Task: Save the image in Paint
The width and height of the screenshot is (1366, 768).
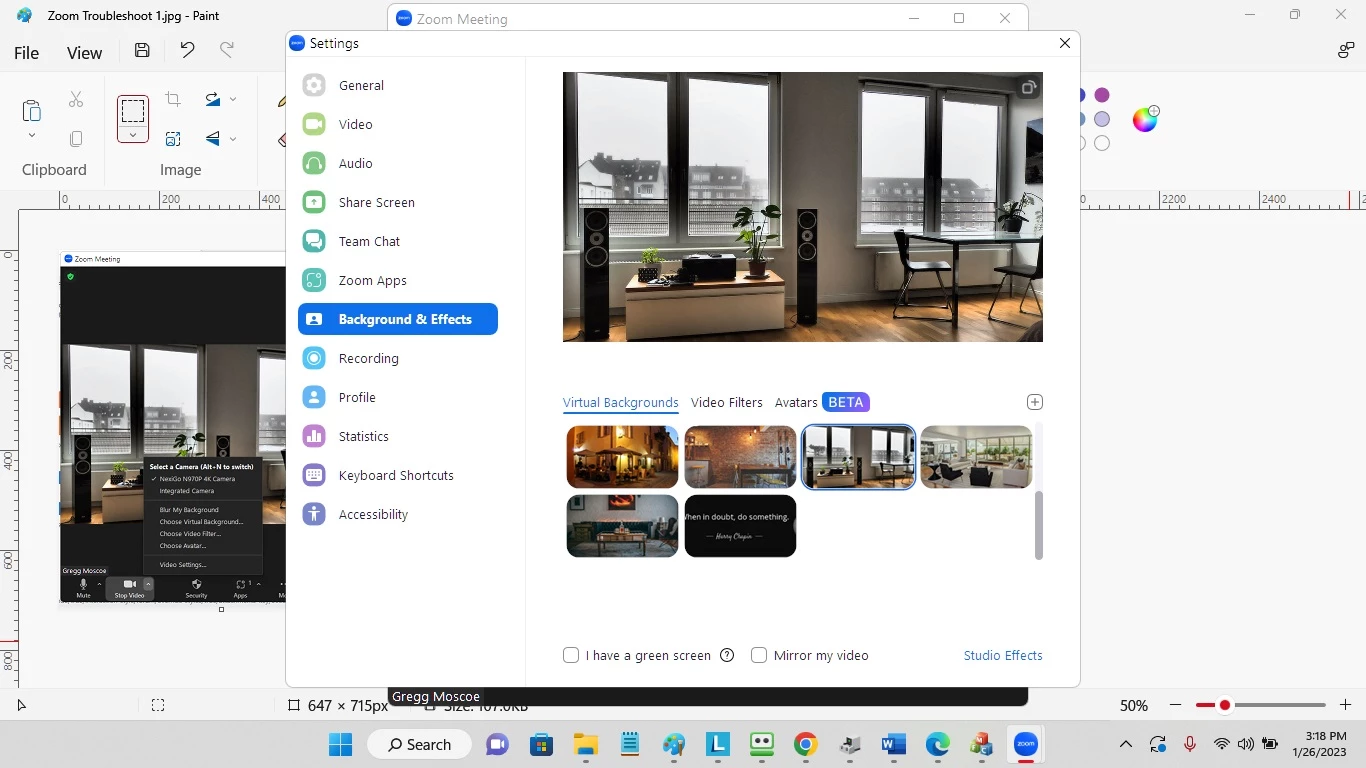Action: point(142,51)
